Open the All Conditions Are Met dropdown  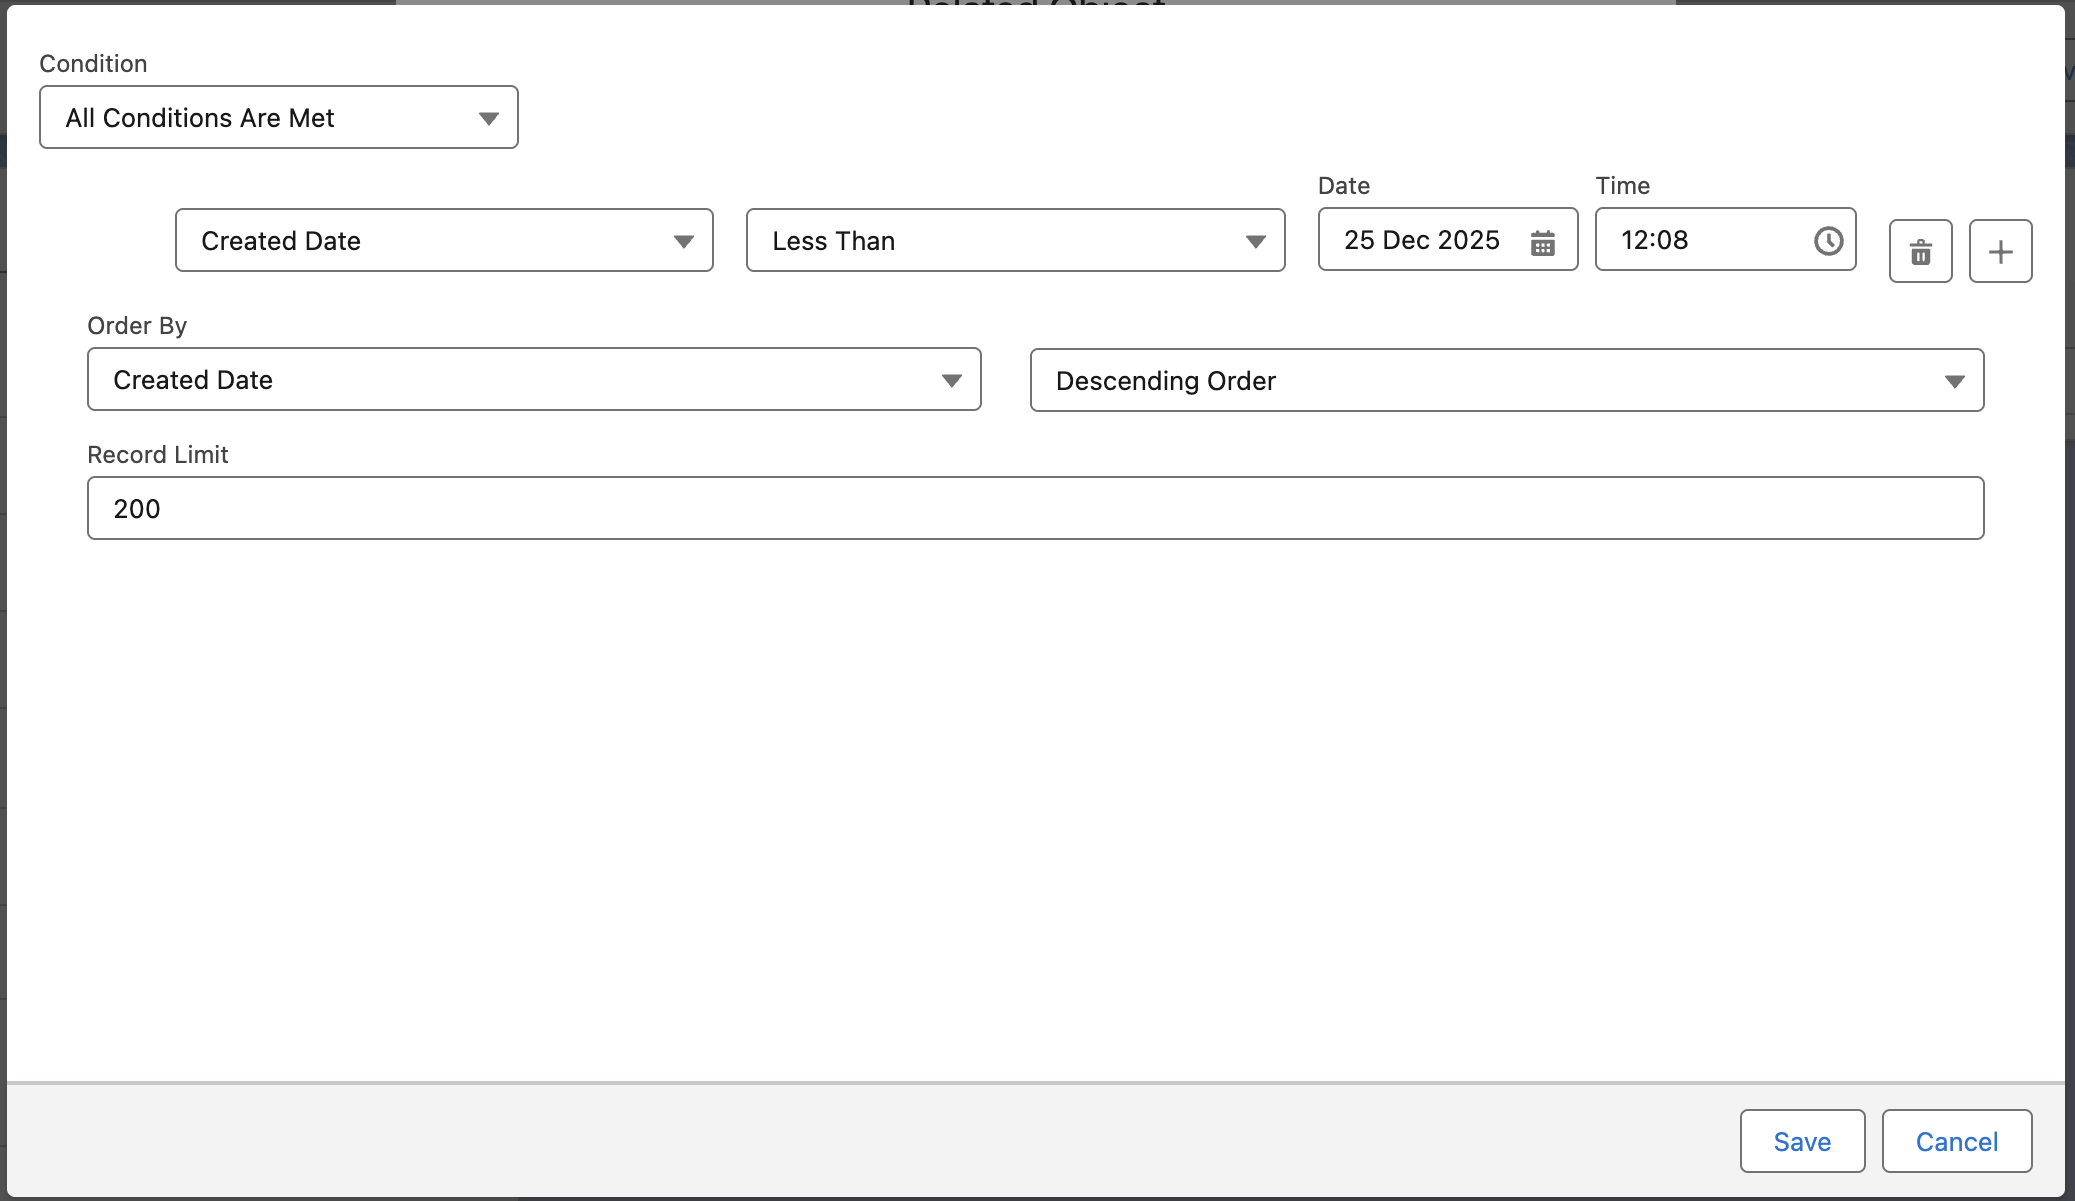click(278, 118)
